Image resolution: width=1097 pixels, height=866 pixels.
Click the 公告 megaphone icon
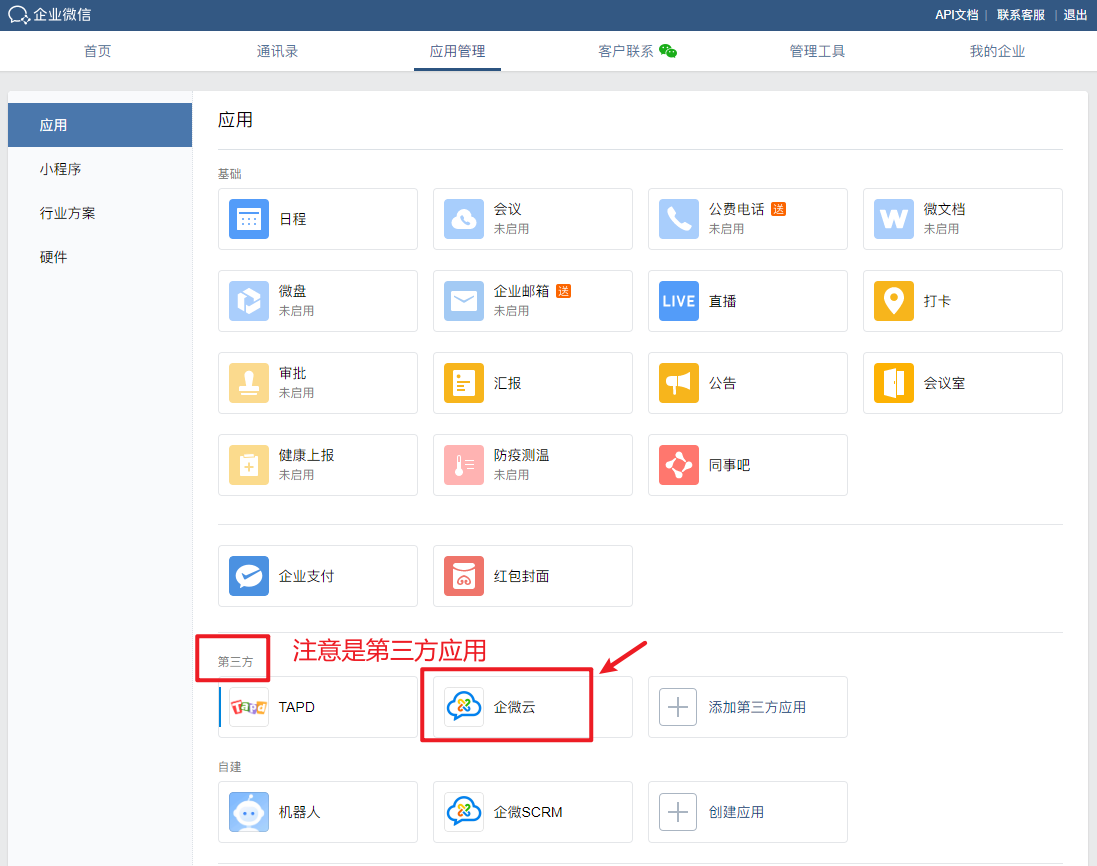(x=679, y=383)
